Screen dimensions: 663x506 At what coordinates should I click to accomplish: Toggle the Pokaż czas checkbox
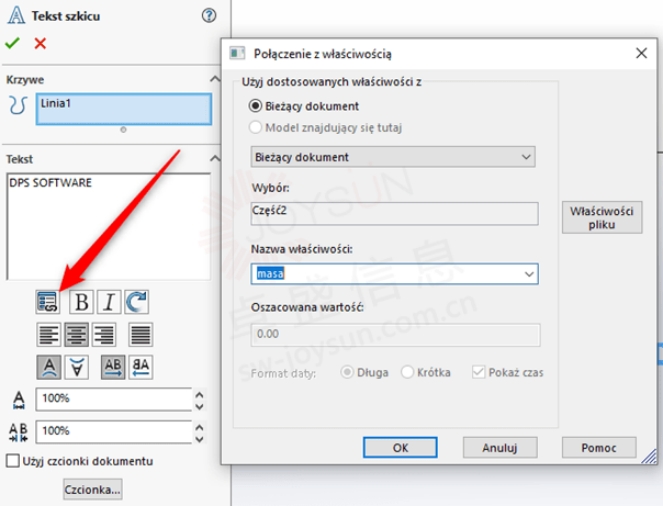point(479,372)
